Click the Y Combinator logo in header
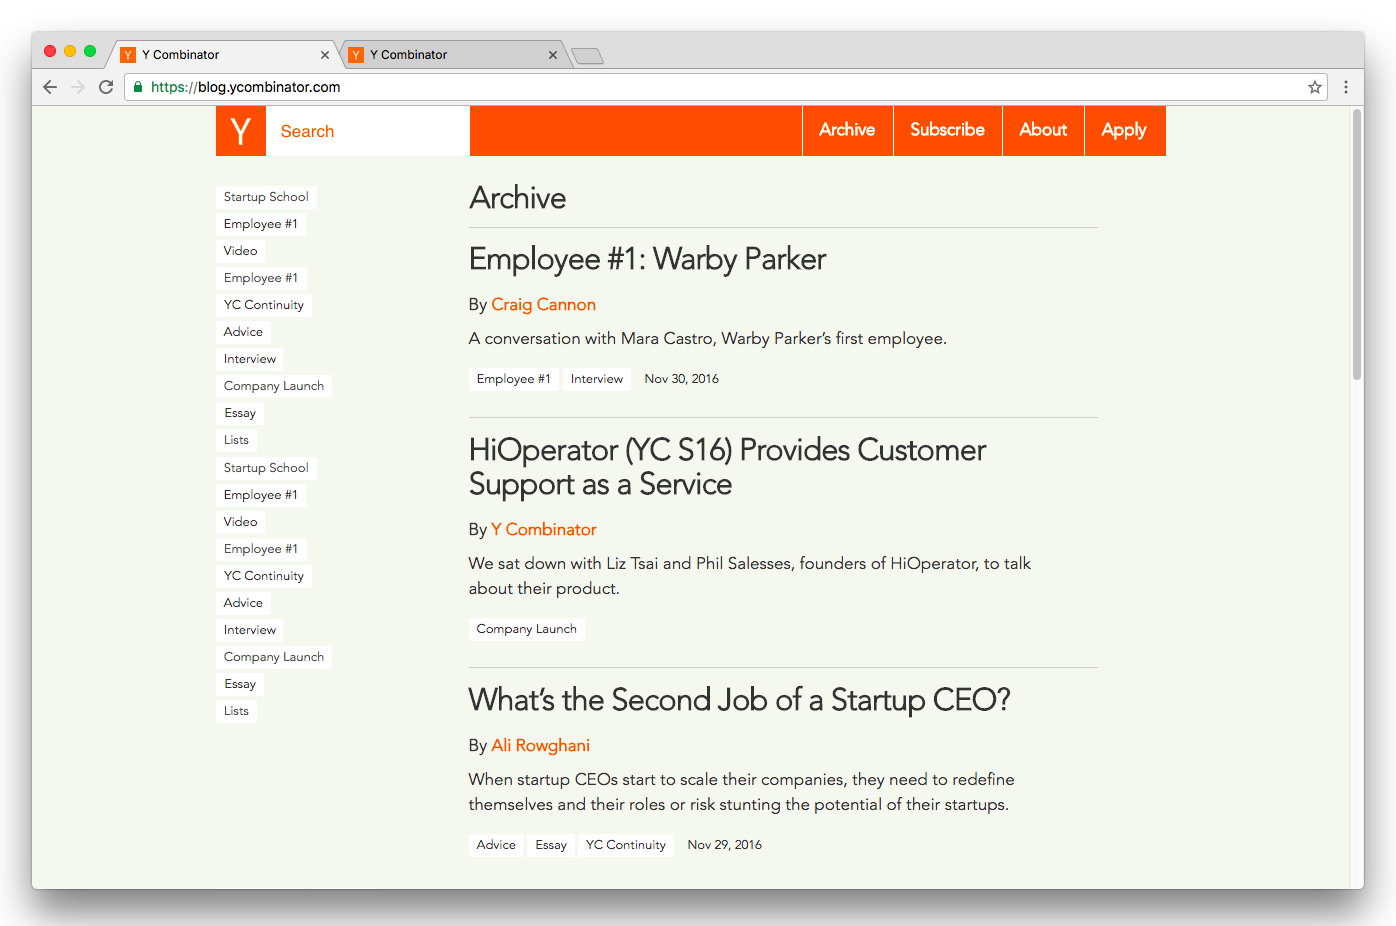This screenshot has width=1396, height=926. 241,131
